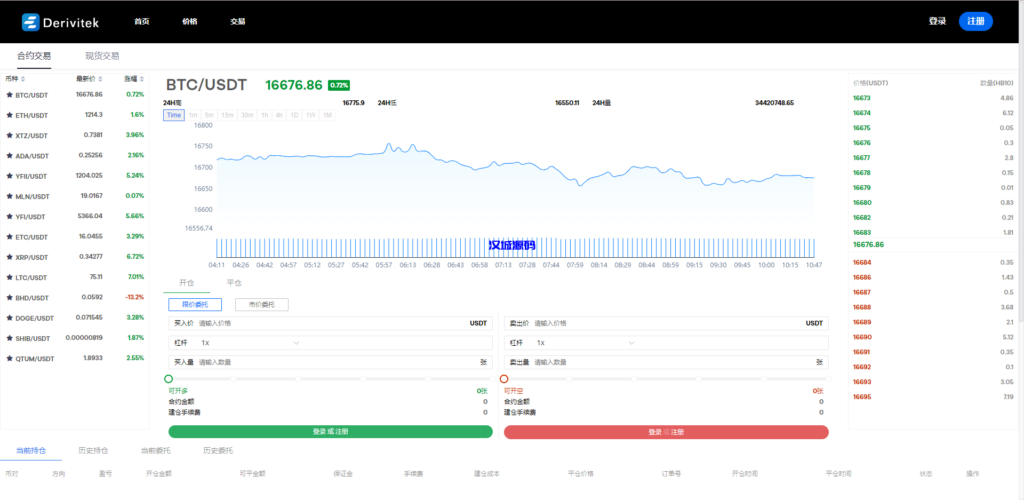Open the sell-side 杠杆 leverage dropdown
The height and width of the screenshot is (500, 1024).
(584, 342)
